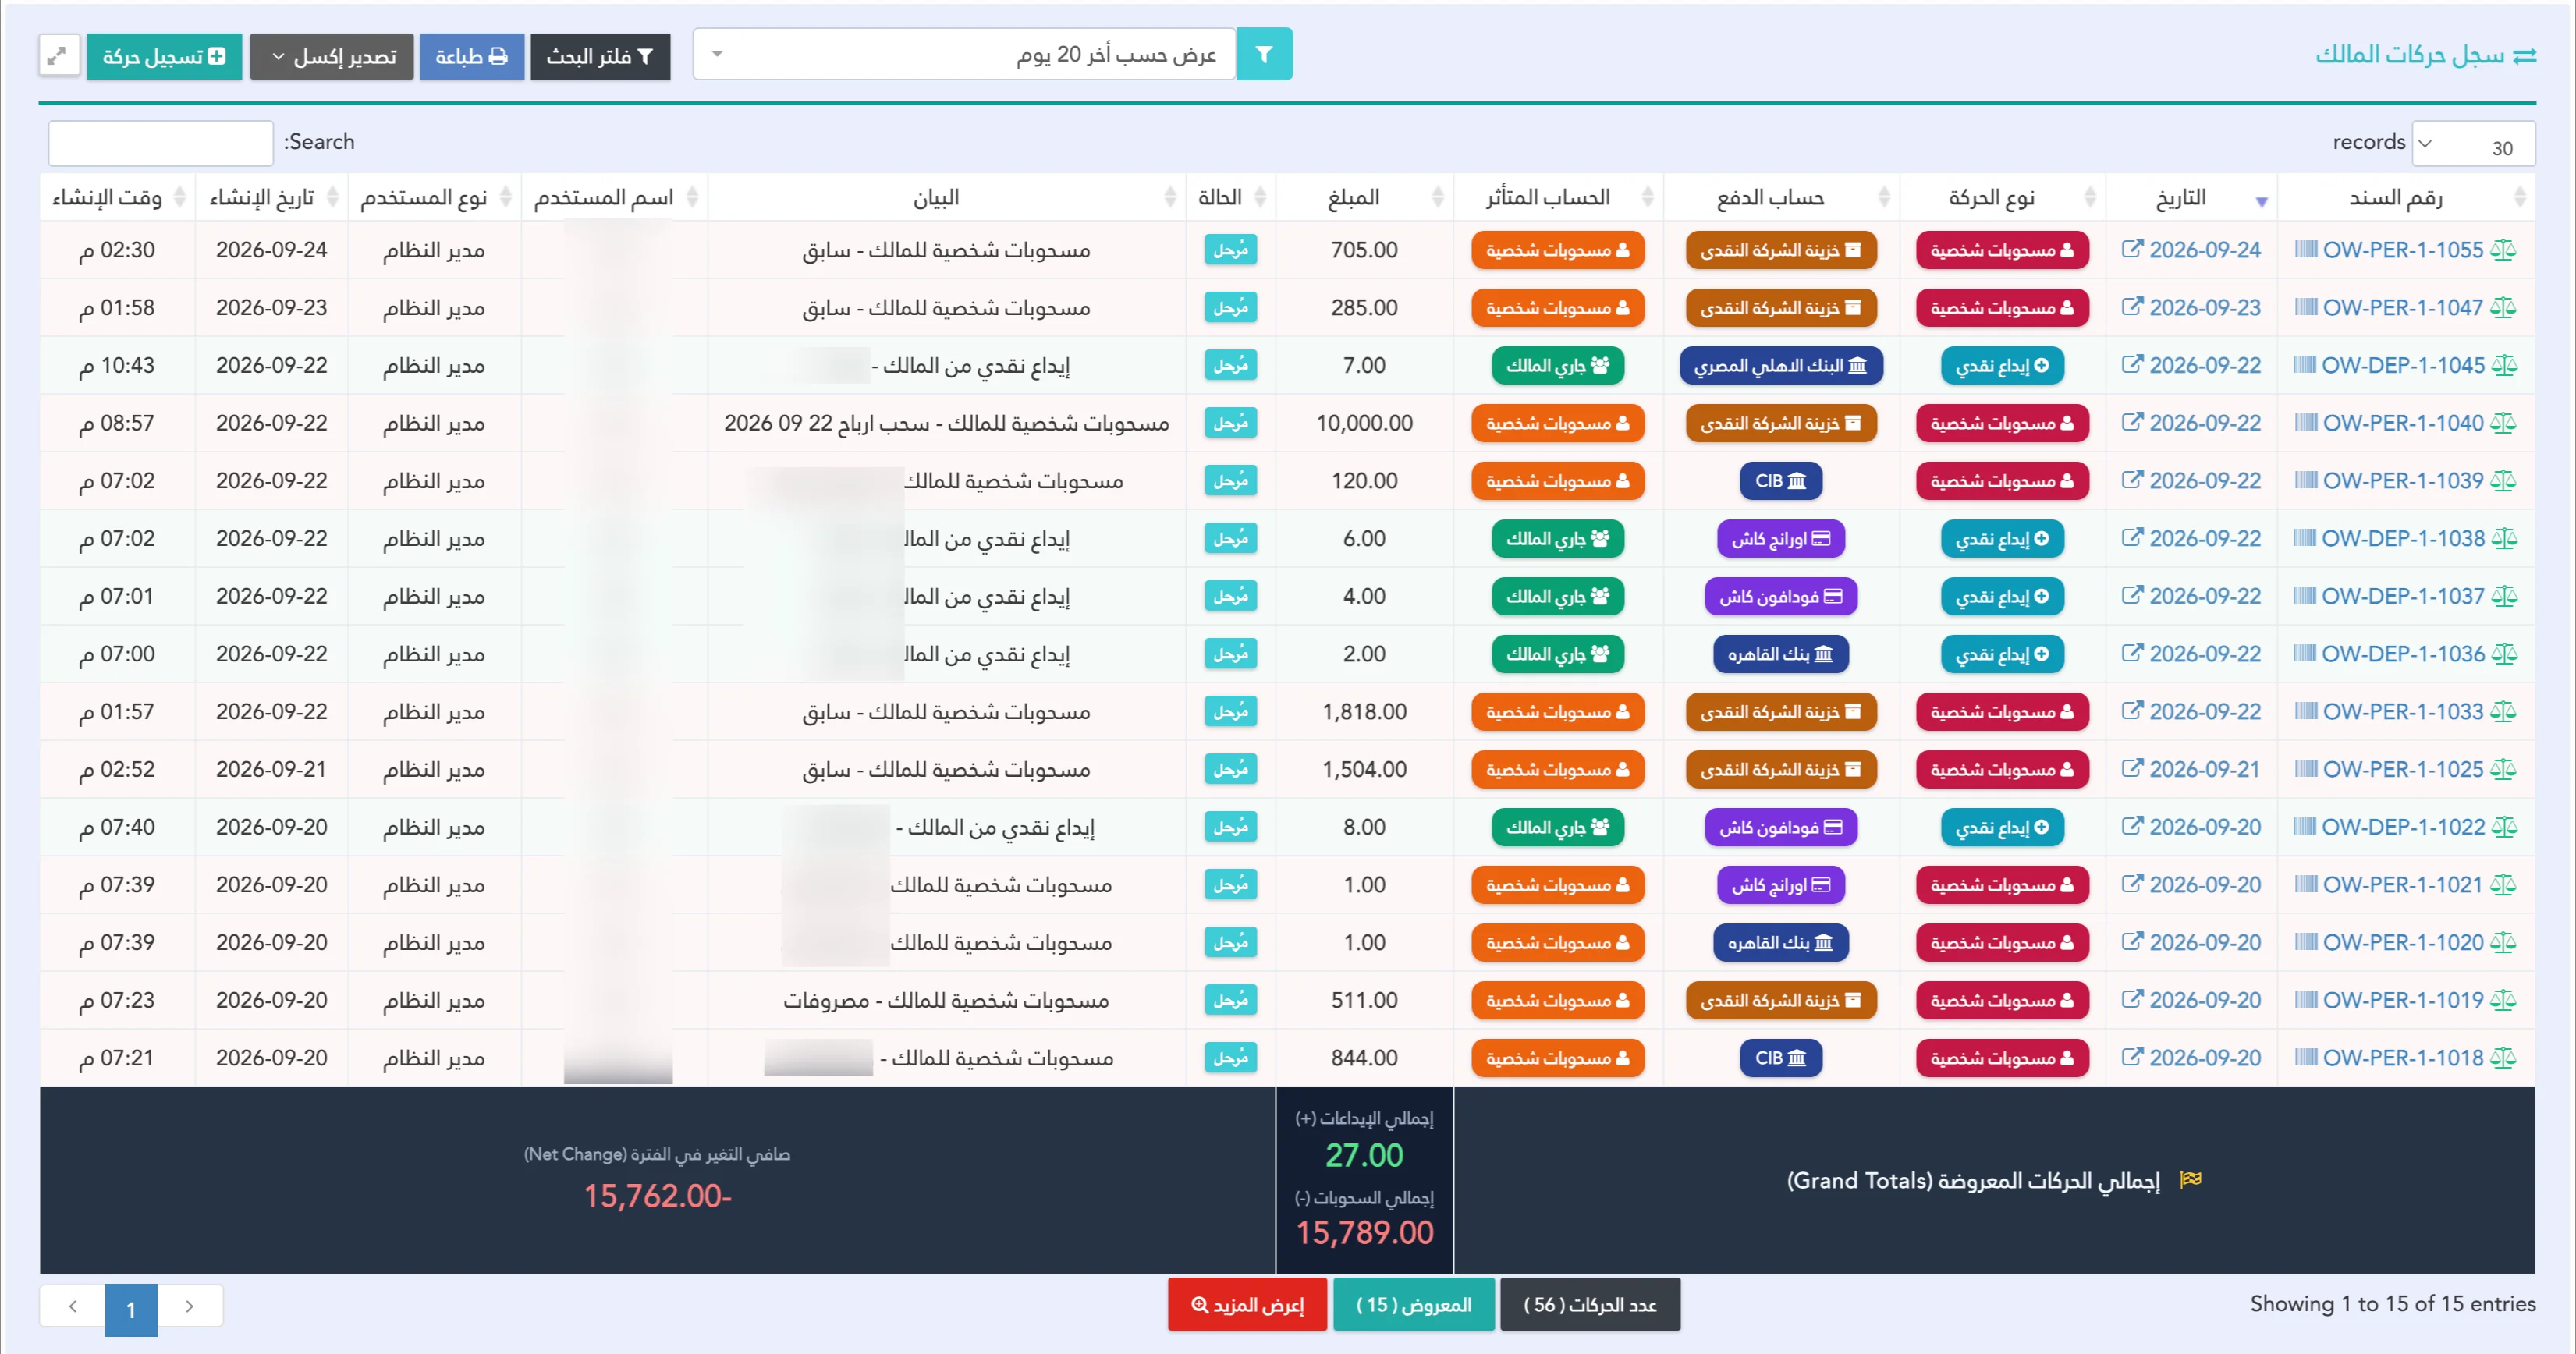Click the balance scale icon for OW-DEP-1-1037
This screenshot has width=2576, height=1354.
tap(2504, 596)
